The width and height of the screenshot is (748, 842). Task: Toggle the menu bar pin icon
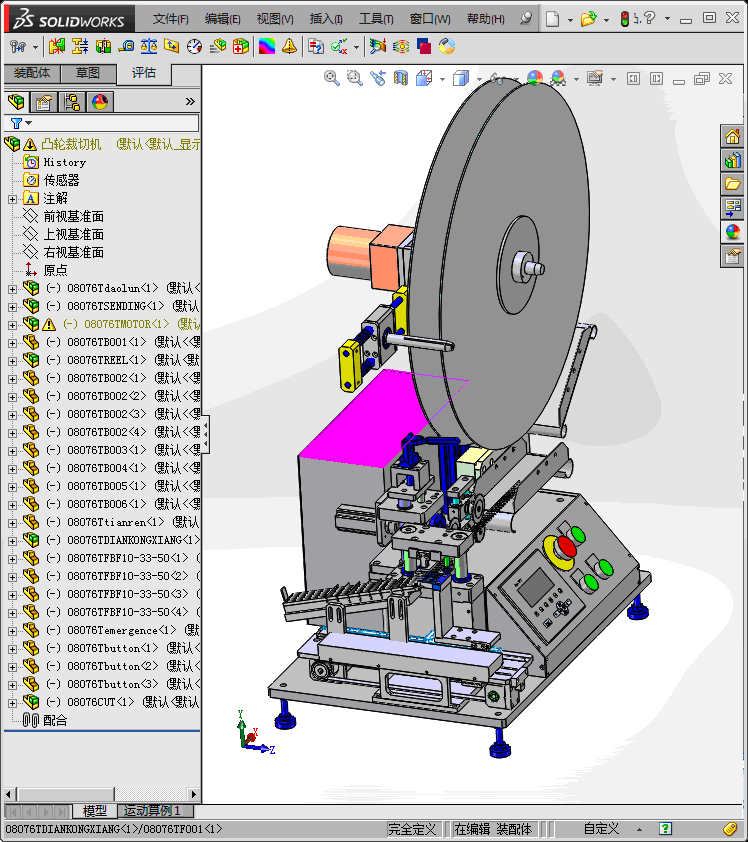526,18
